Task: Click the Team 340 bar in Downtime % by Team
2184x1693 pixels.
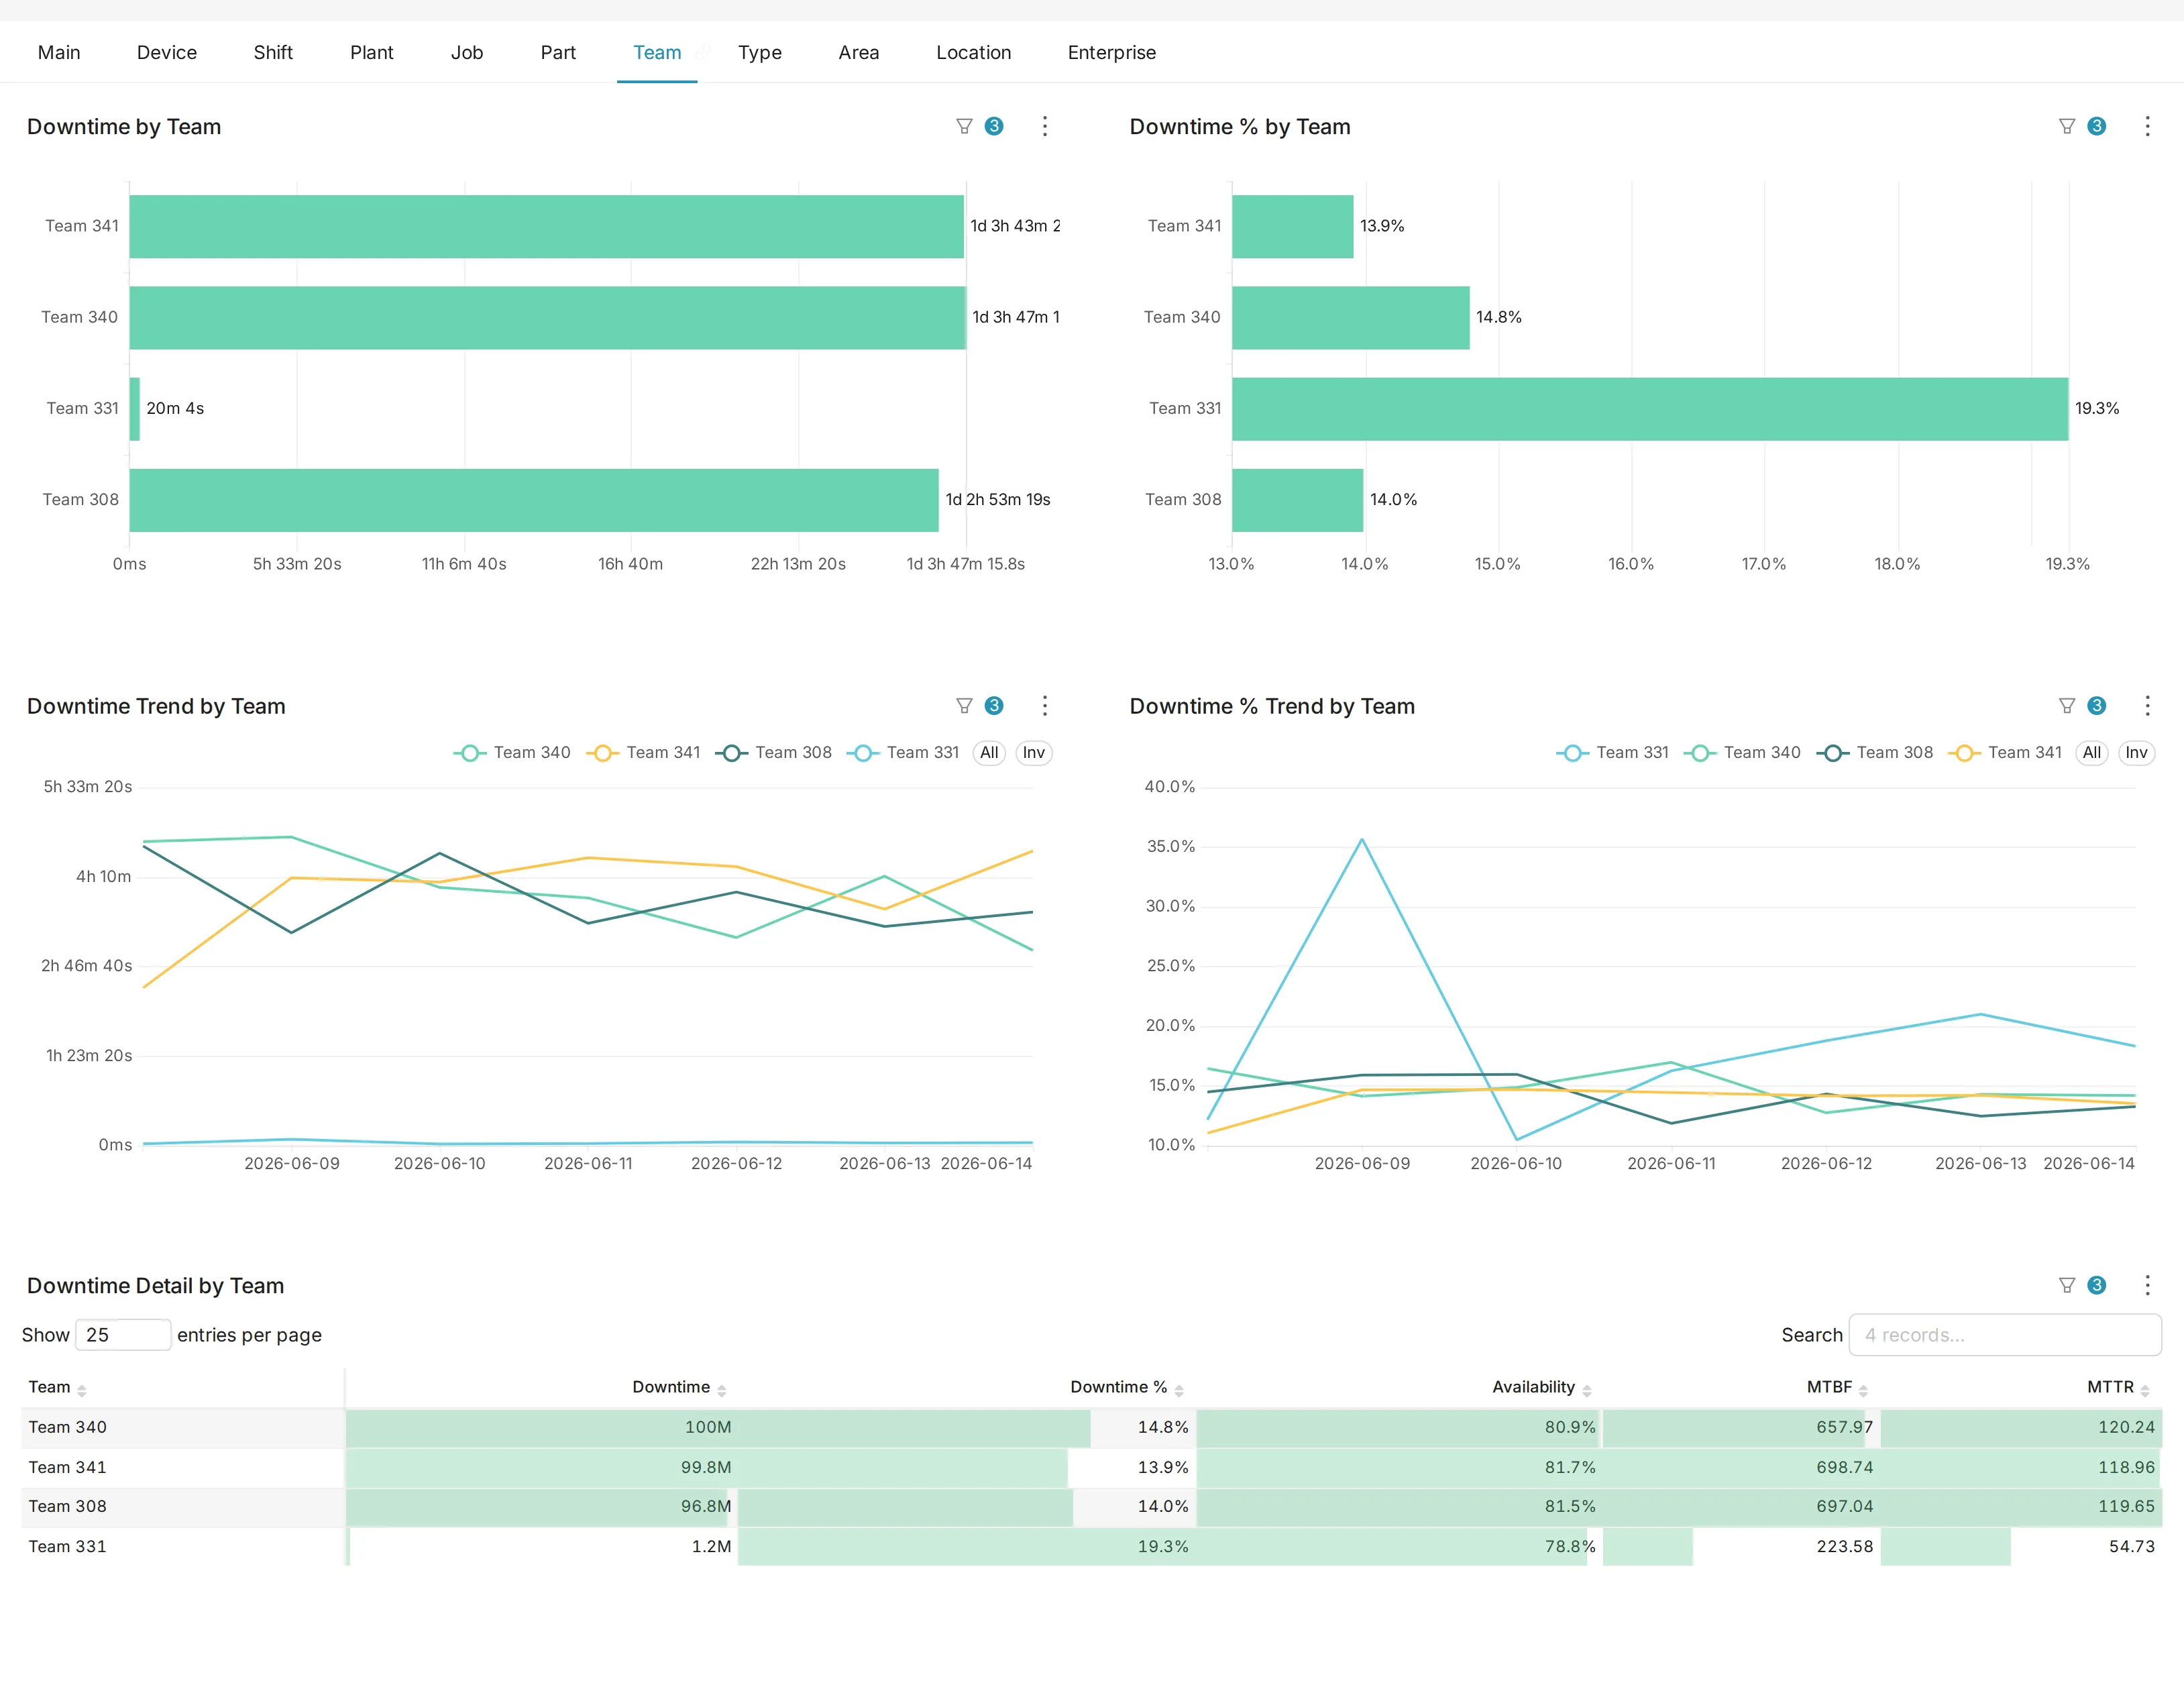Action: click(1351, 318)
